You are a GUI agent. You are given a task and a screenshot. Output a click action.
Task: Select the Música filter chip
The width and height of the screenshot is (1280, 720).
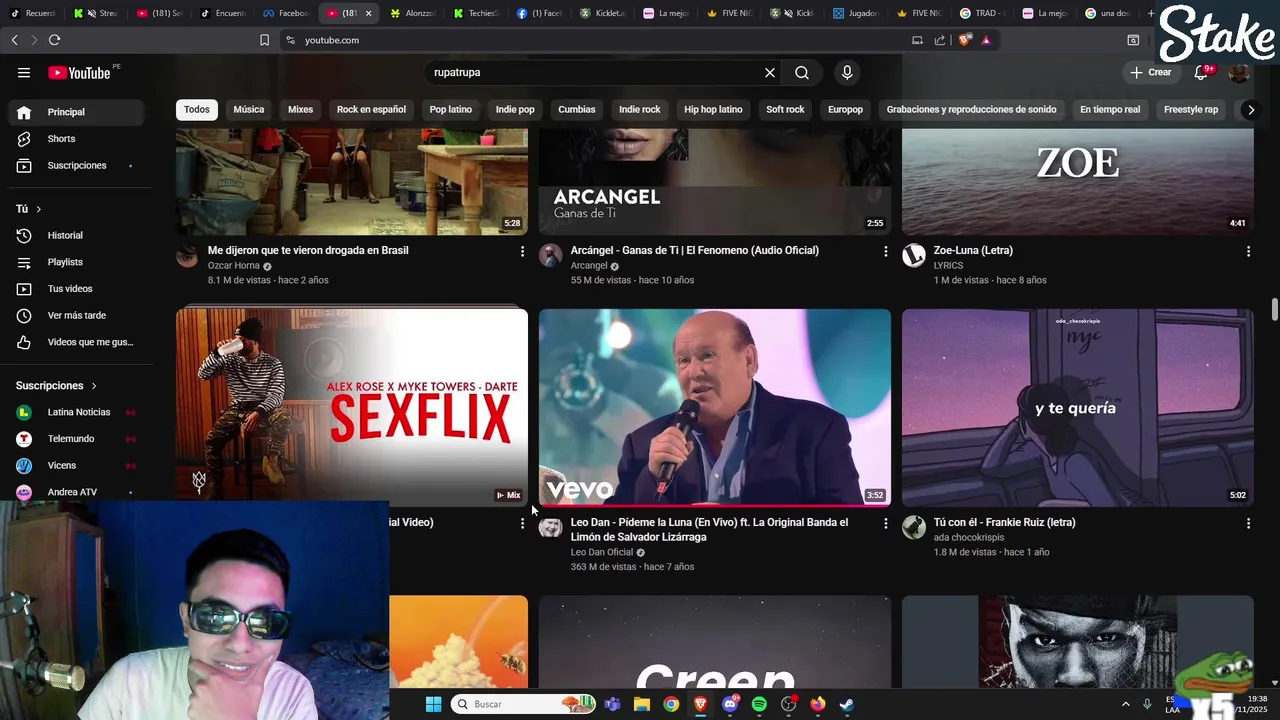pos(249,109)
